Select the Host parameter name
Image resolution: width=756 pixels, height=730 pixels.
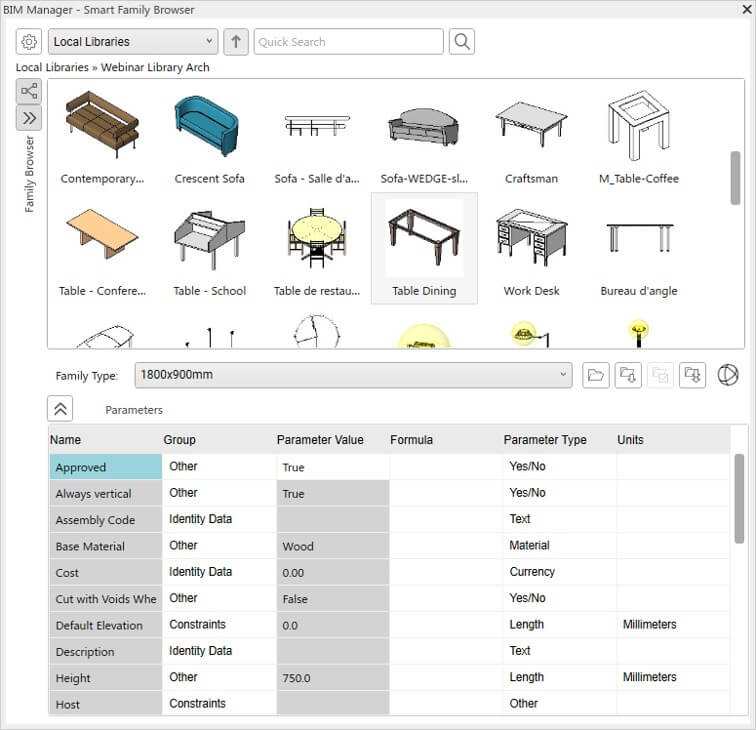106,703
